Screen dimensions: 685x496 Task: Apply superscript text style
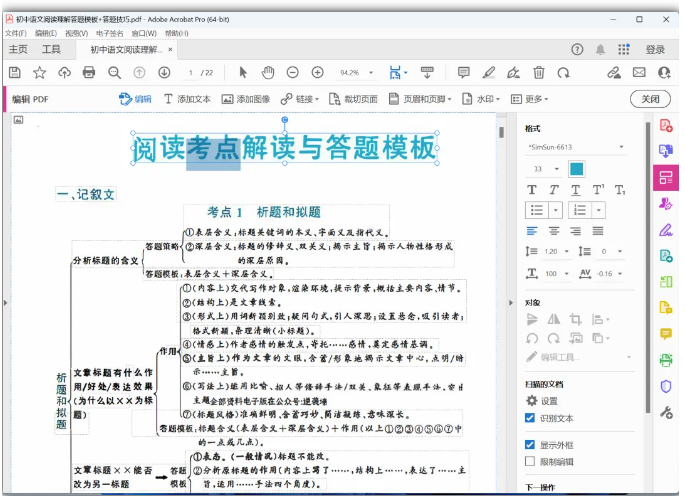(x=598, y=190)
